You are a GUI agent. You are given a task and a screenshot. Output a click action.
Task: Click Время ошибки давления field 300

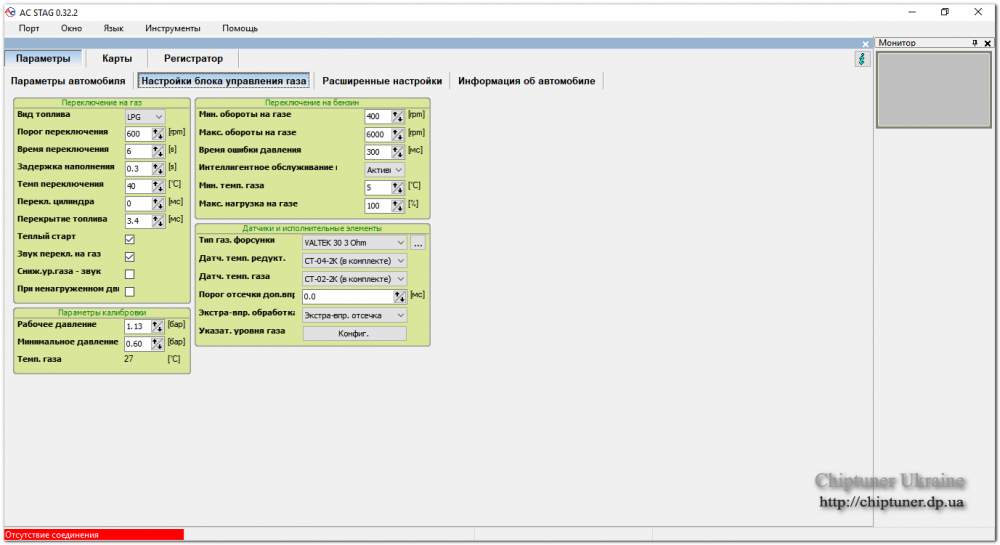pos(378,152)
